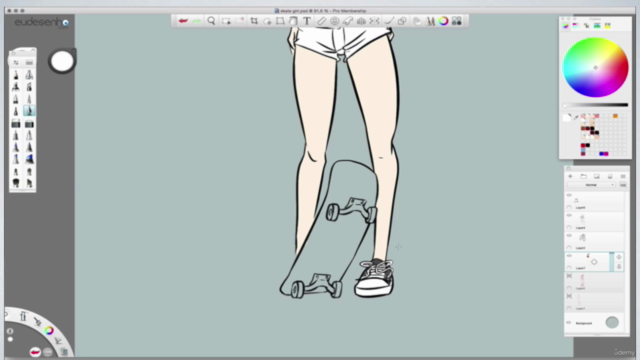
Task: Click the green Redo arrow in the toolbar
Action: pyautogui.click(x=197, y=21)
